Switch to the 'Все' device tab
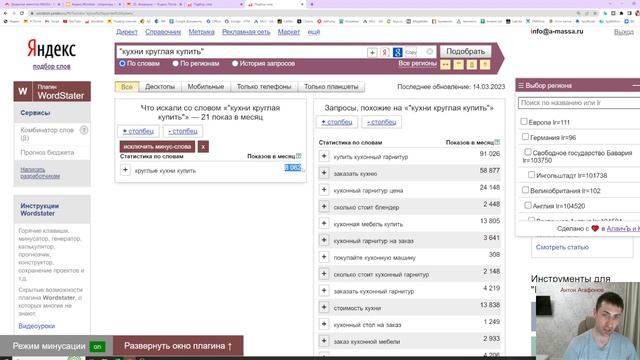The height and width of the screenshot is (360, 640). click(x=127, y=87)
